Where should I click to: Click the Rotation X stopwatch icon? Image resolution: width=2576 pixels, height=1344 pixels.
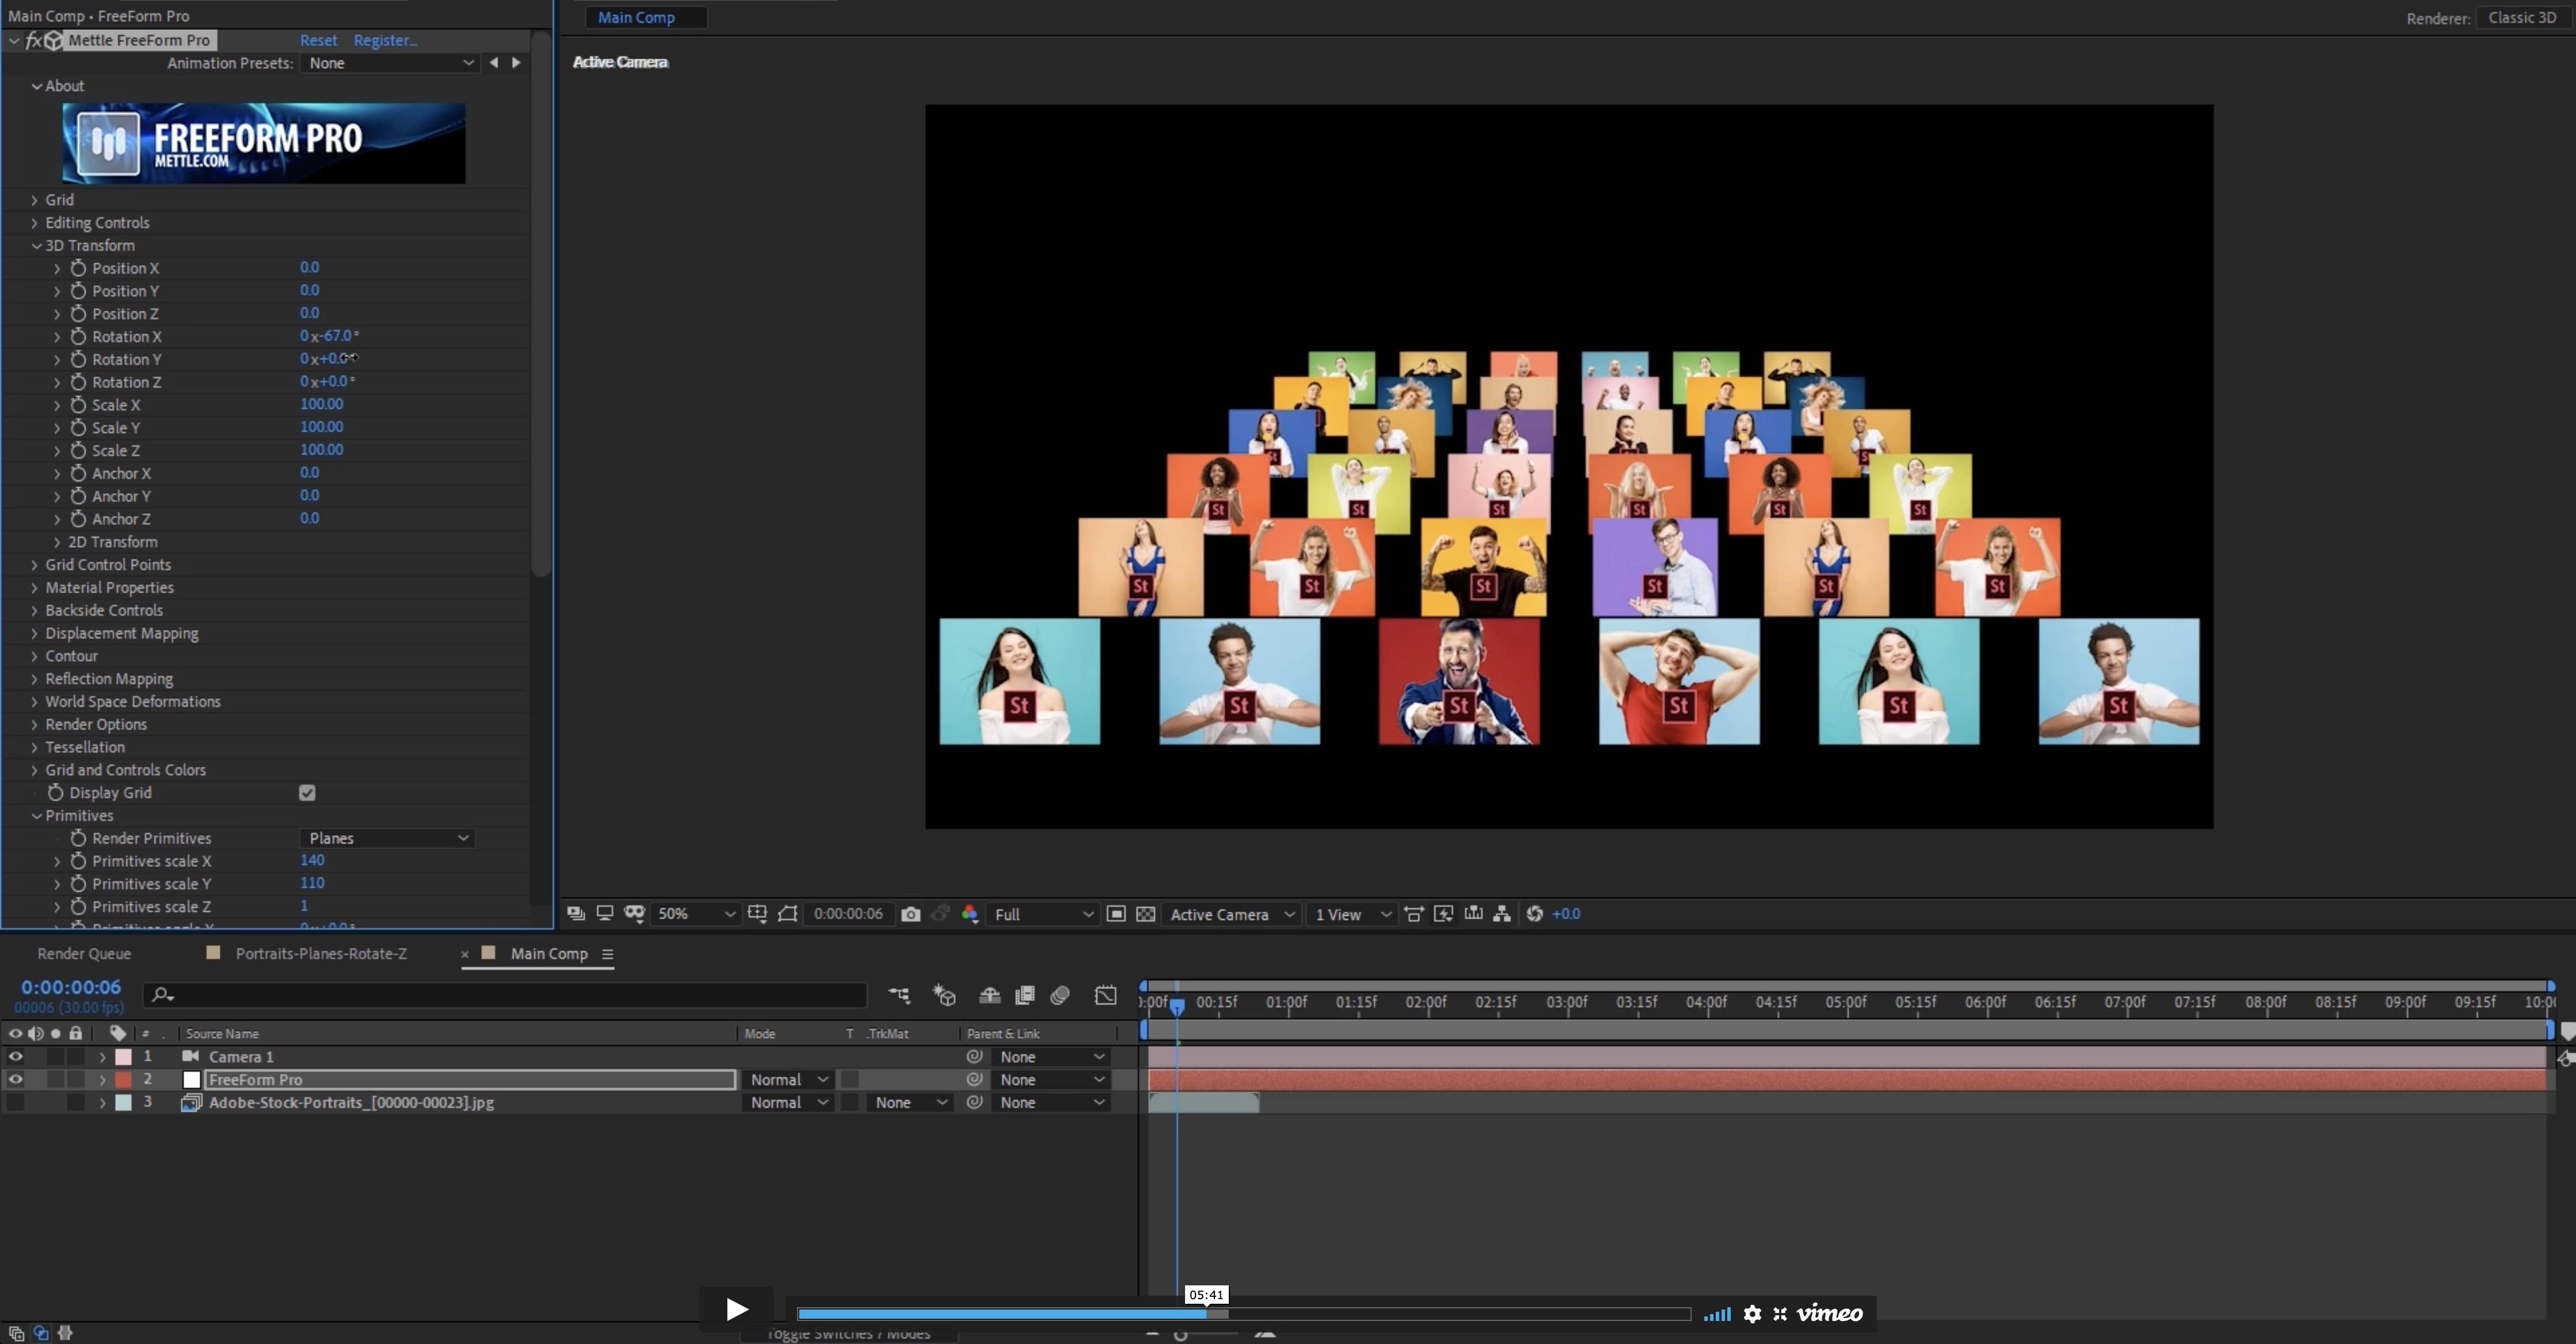click(x=78, y=336)
